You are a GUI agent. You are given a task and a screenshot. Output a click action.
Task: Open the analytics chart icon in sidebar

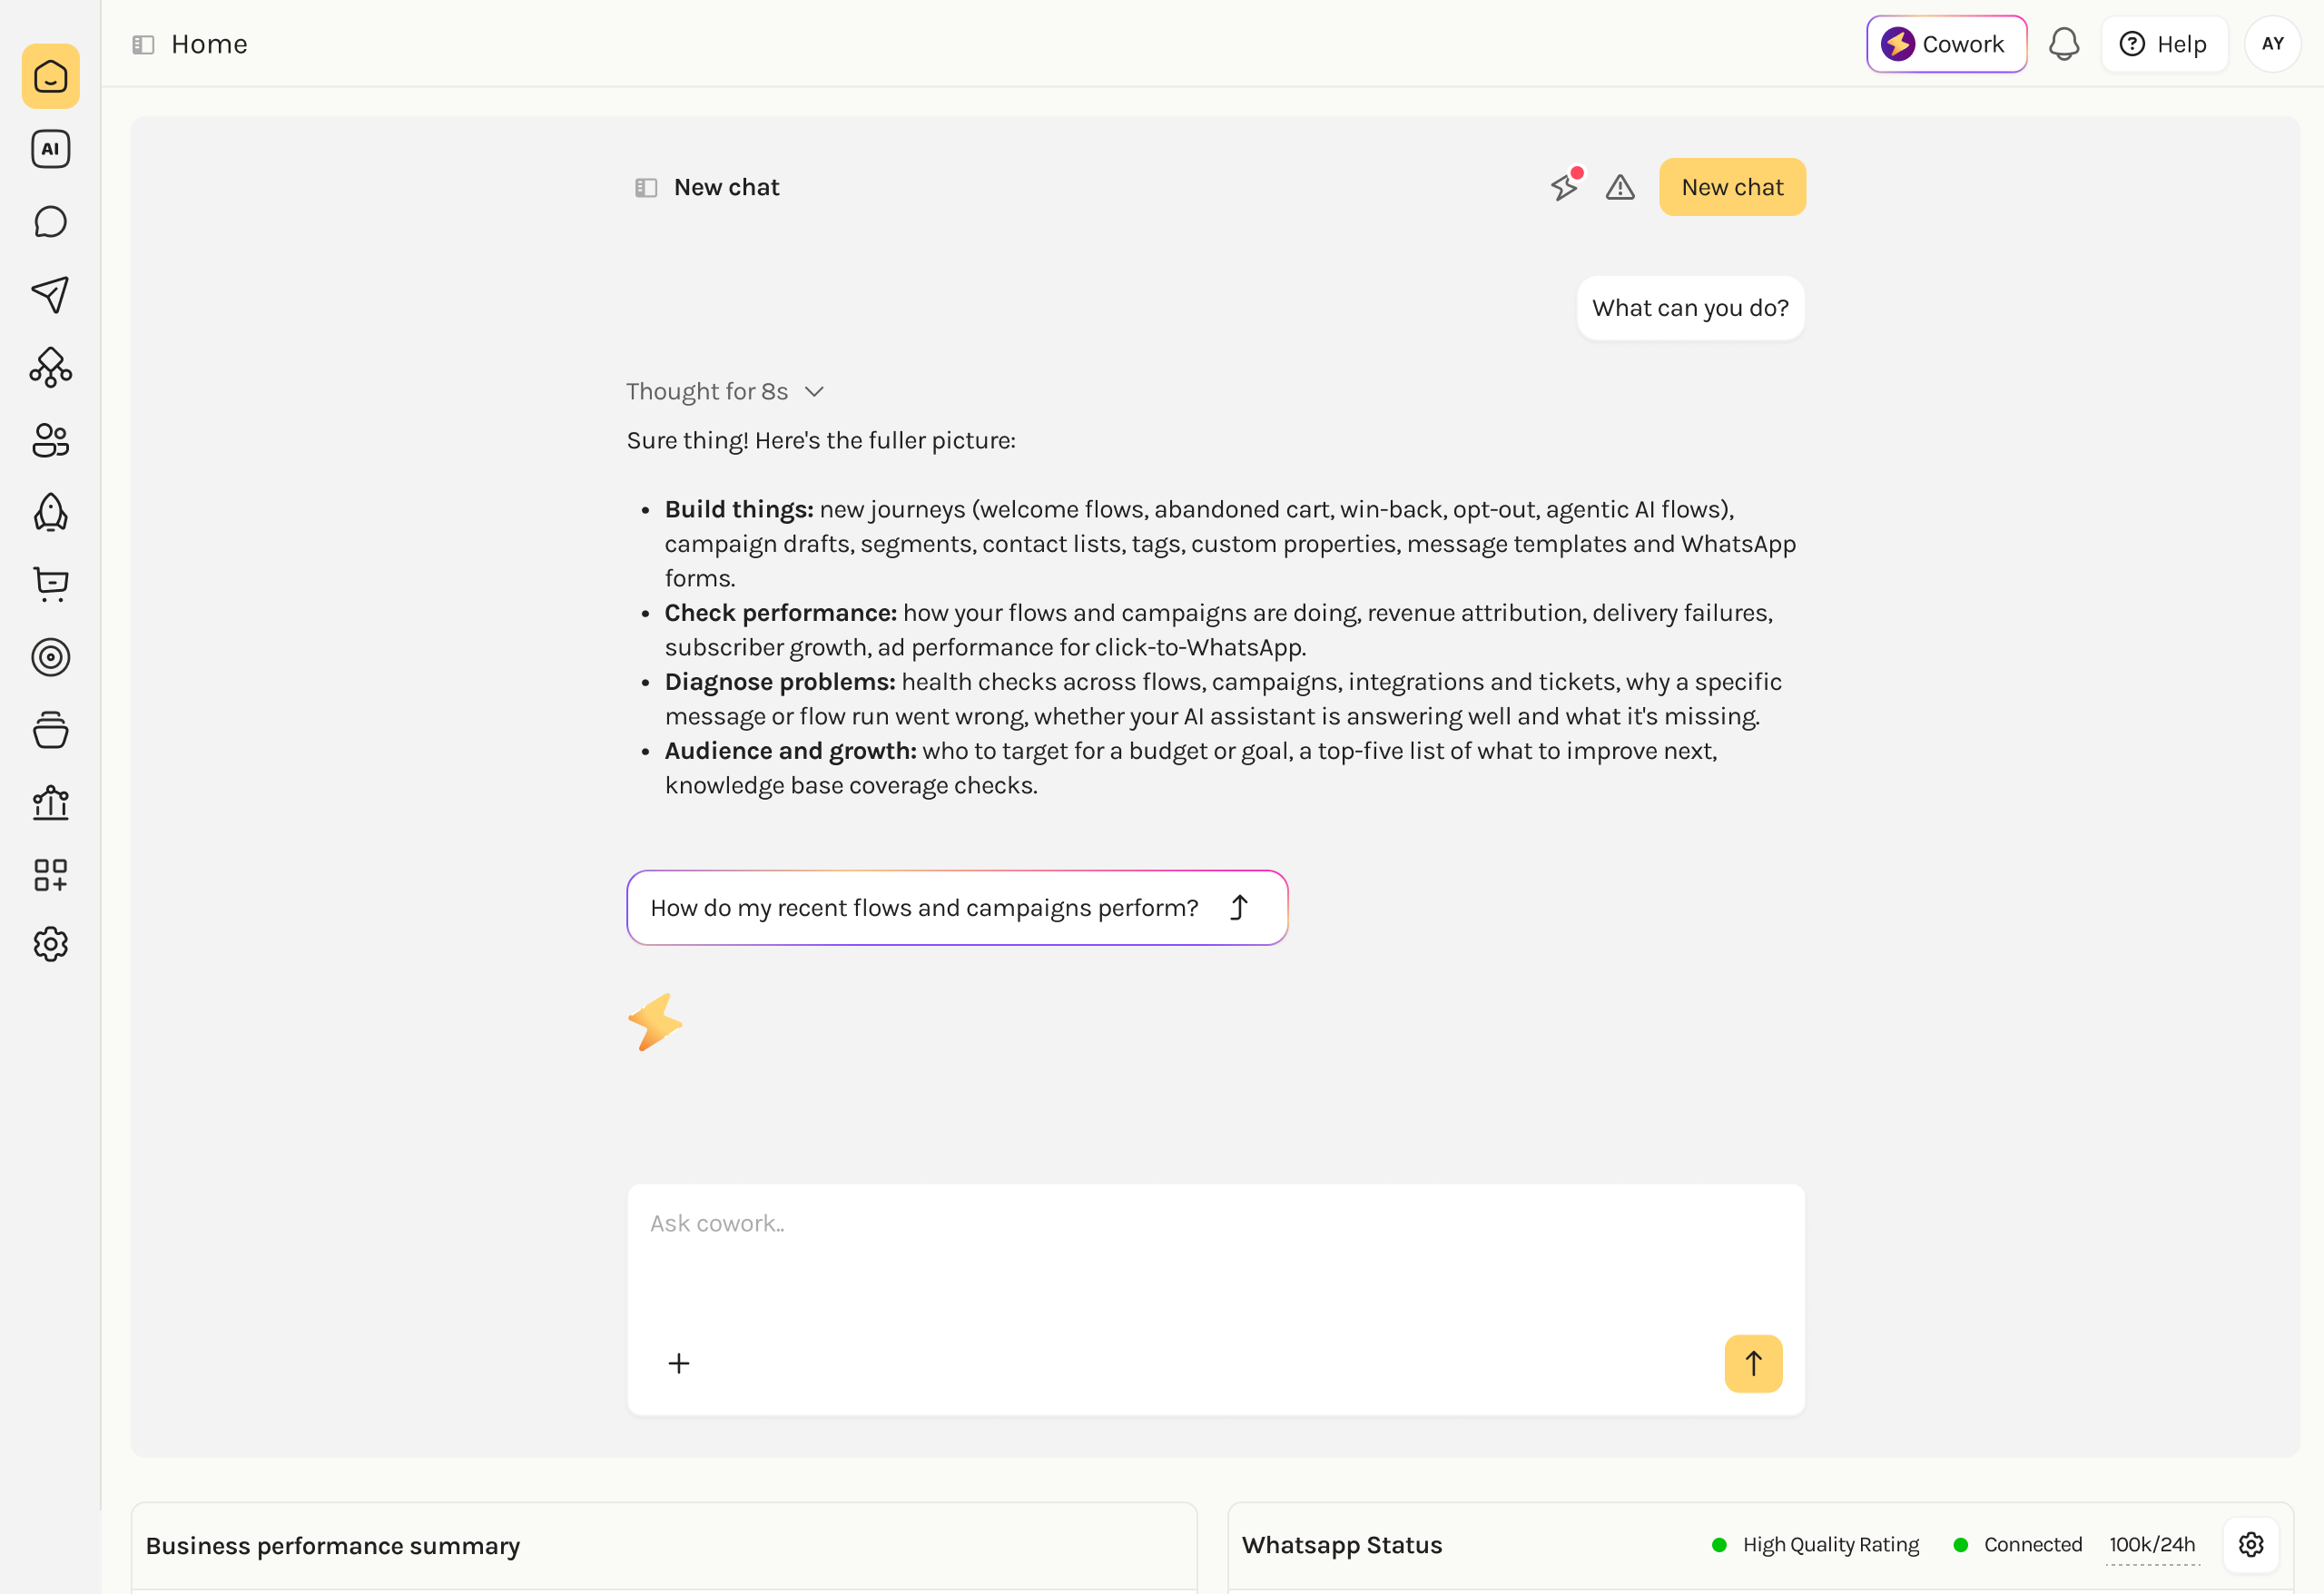pos(50,802)
